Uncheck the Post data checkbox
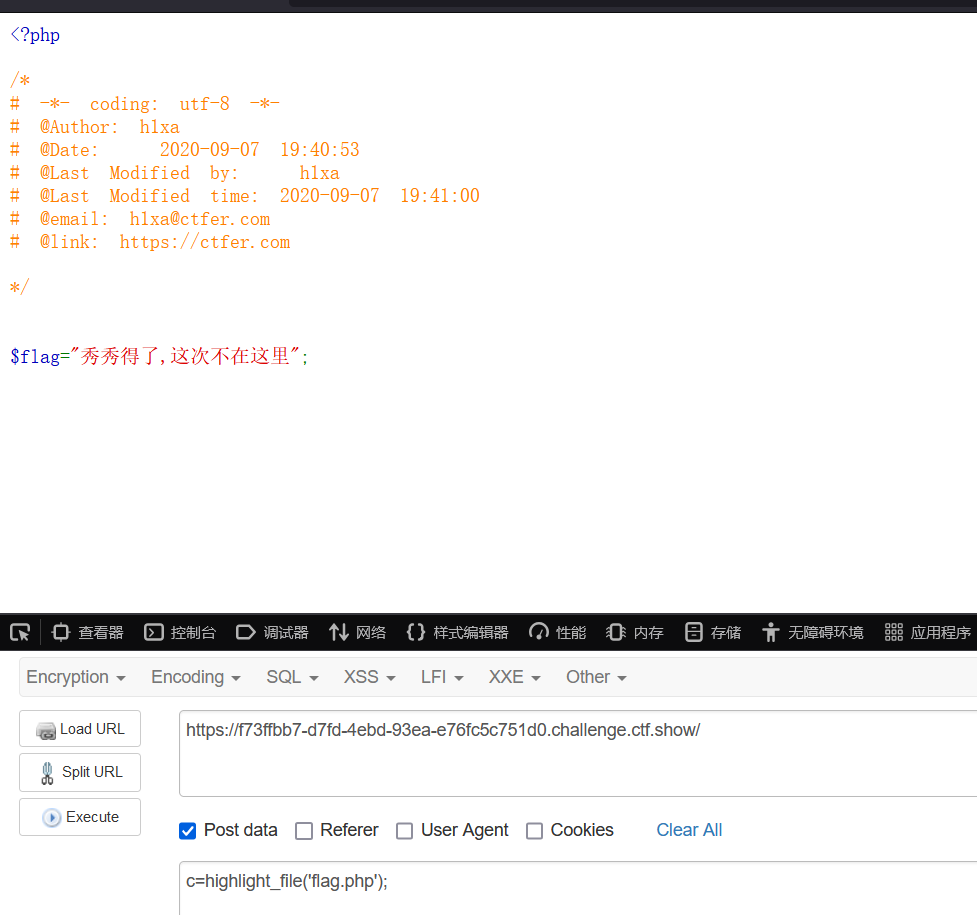Image resolution: width=977 pixels, height=915 pixels. 187,831
